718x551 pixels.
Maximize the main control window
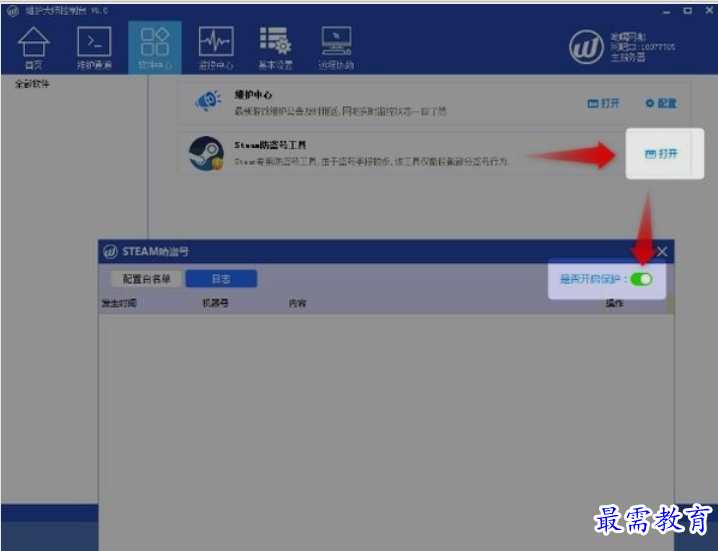click(688, 11)
